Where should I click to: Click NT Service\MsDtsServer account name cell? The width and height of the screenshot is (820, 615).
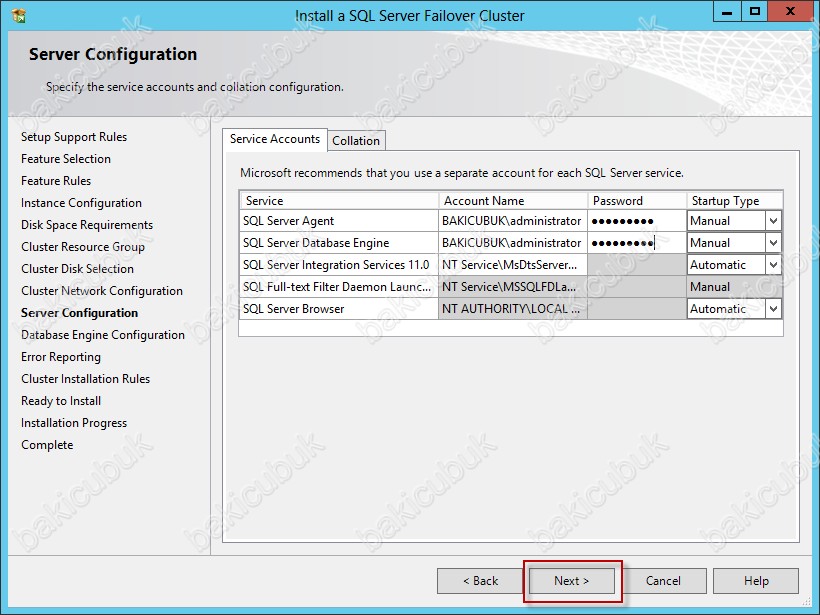(512, 265)
